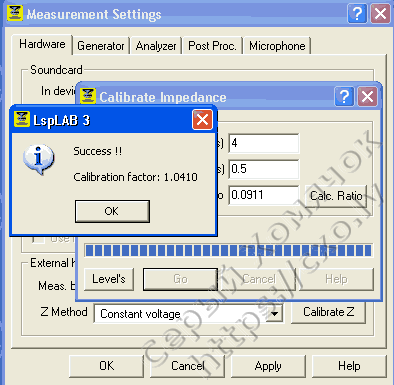Viewport: 394px width, 385px height.
Task: Click the Measurement Settings title bar icon
Action: click(15, 13)
